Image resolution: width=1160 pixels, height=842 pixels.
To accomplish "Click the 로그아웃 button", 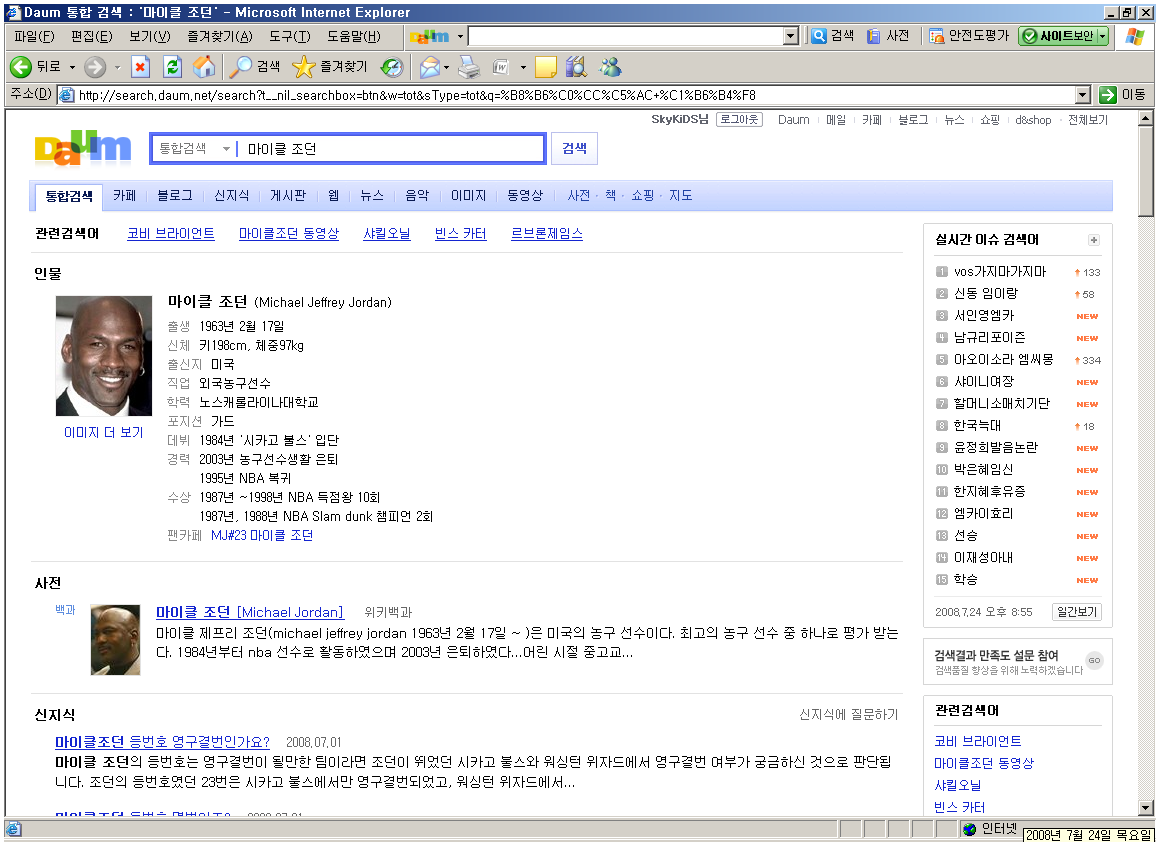I will (x=739, y=119).
